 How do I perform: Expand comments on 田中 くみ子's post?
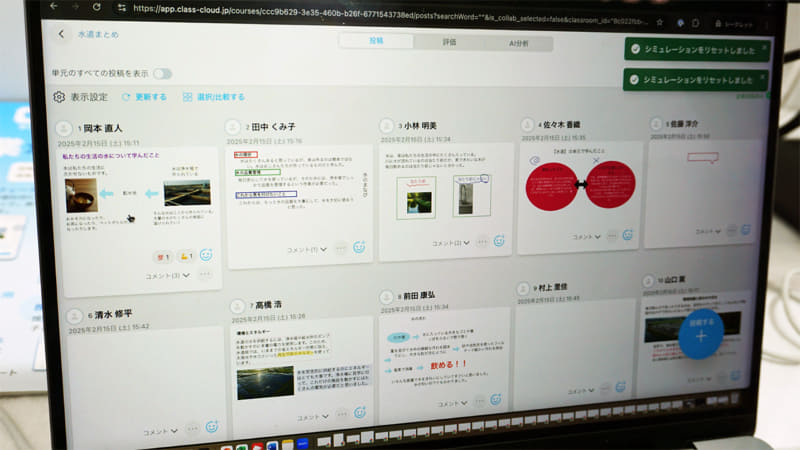click(x=306, y=250)
